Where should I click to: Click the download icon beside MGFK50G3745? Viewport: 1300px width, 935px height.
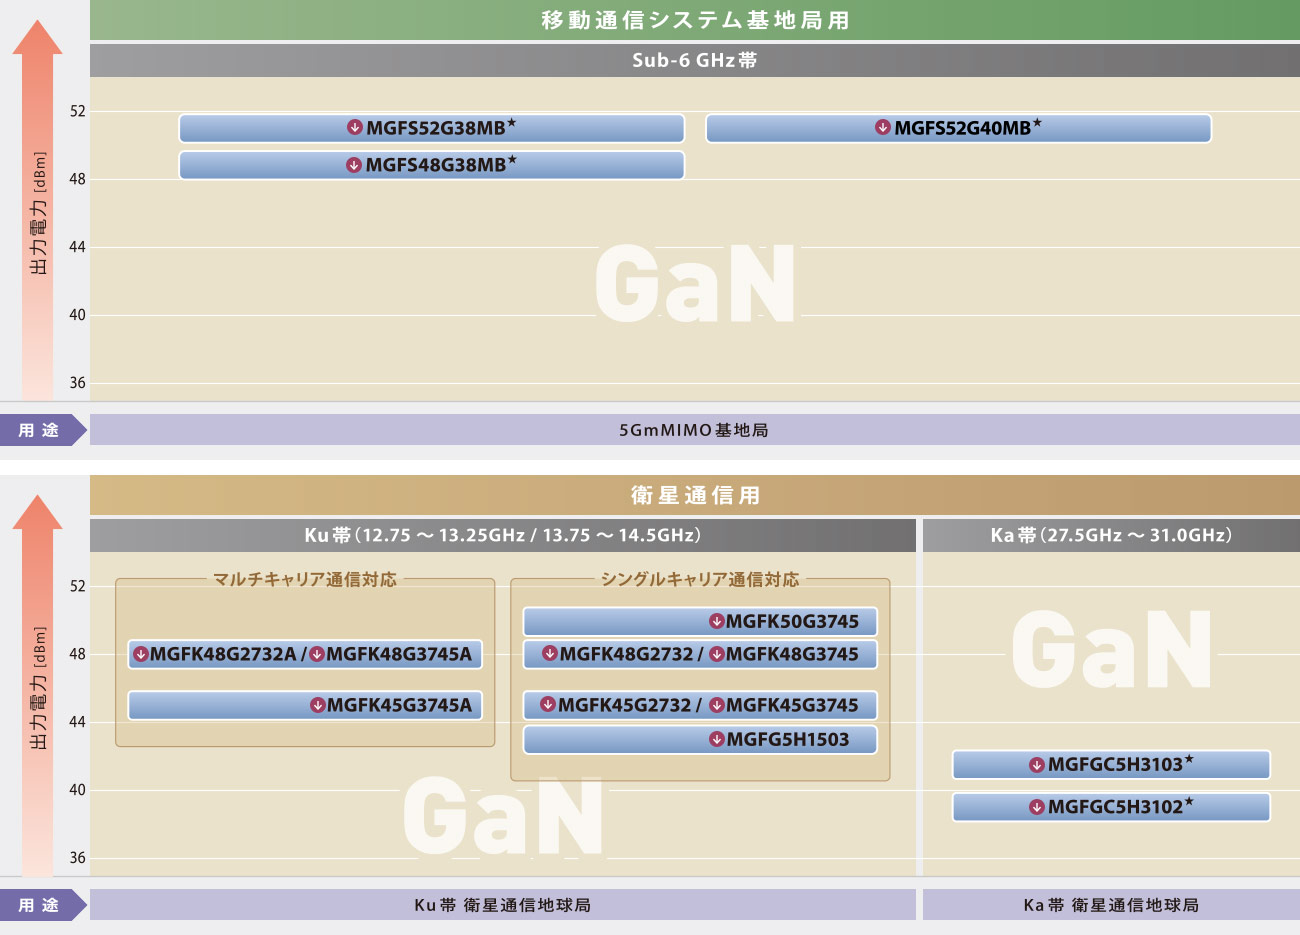[x=716, y=621]
